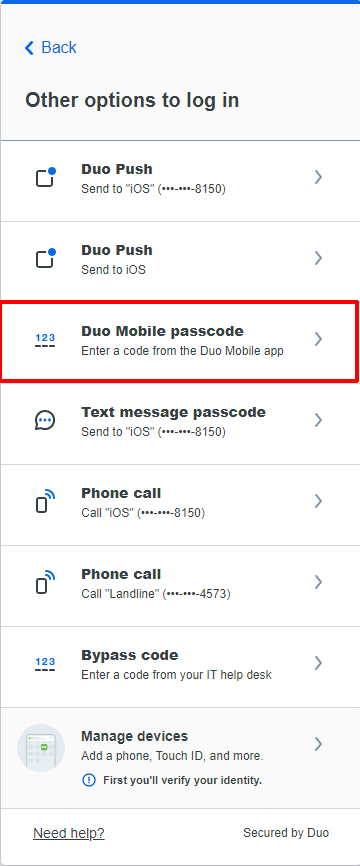Image resolution: width=360 pixels, height=866 pixels.
Task: Click the 123 icon beside Bypass code
Action: click(x=45, y=663)
